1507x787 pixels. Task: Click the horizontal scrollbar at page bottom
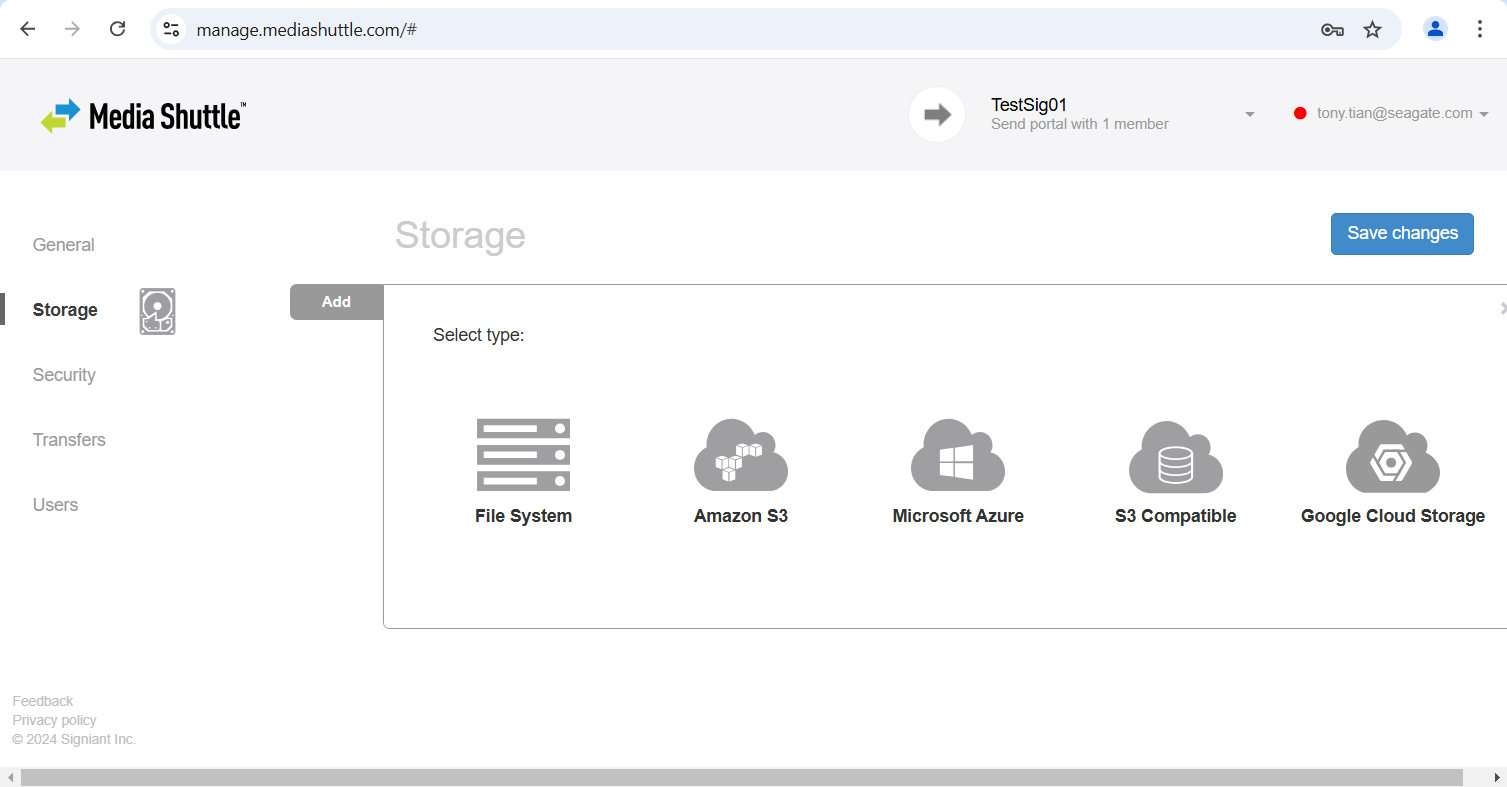(740, 777)
